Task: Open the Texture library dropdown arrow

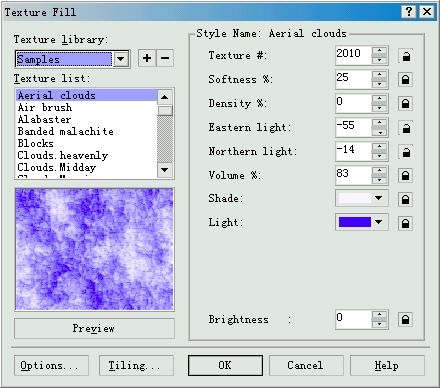Action: coord(121,59)
